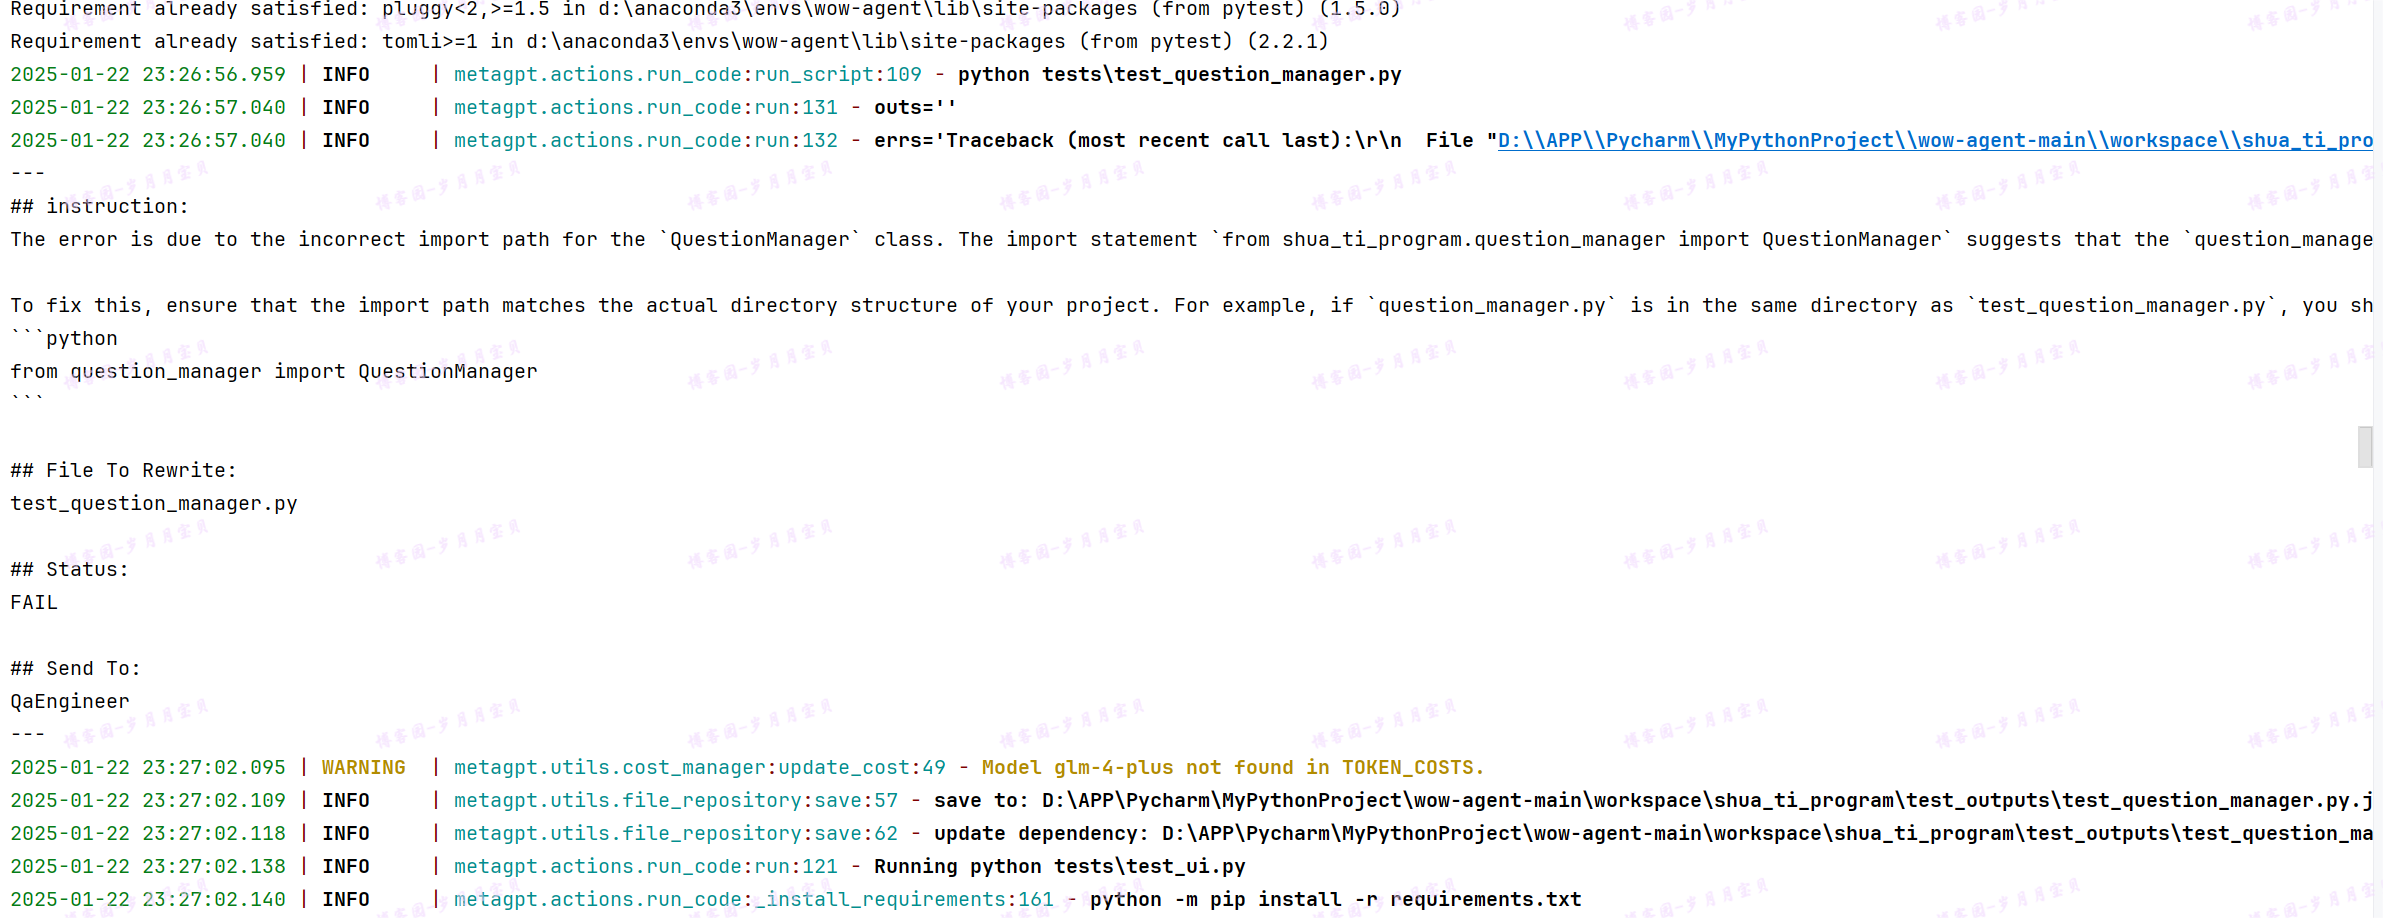Click the 'update dependency: D:\APP\Pycharm...' log message
Viewport: 2383px width, 918px height.
click(x=1653, y=834)
